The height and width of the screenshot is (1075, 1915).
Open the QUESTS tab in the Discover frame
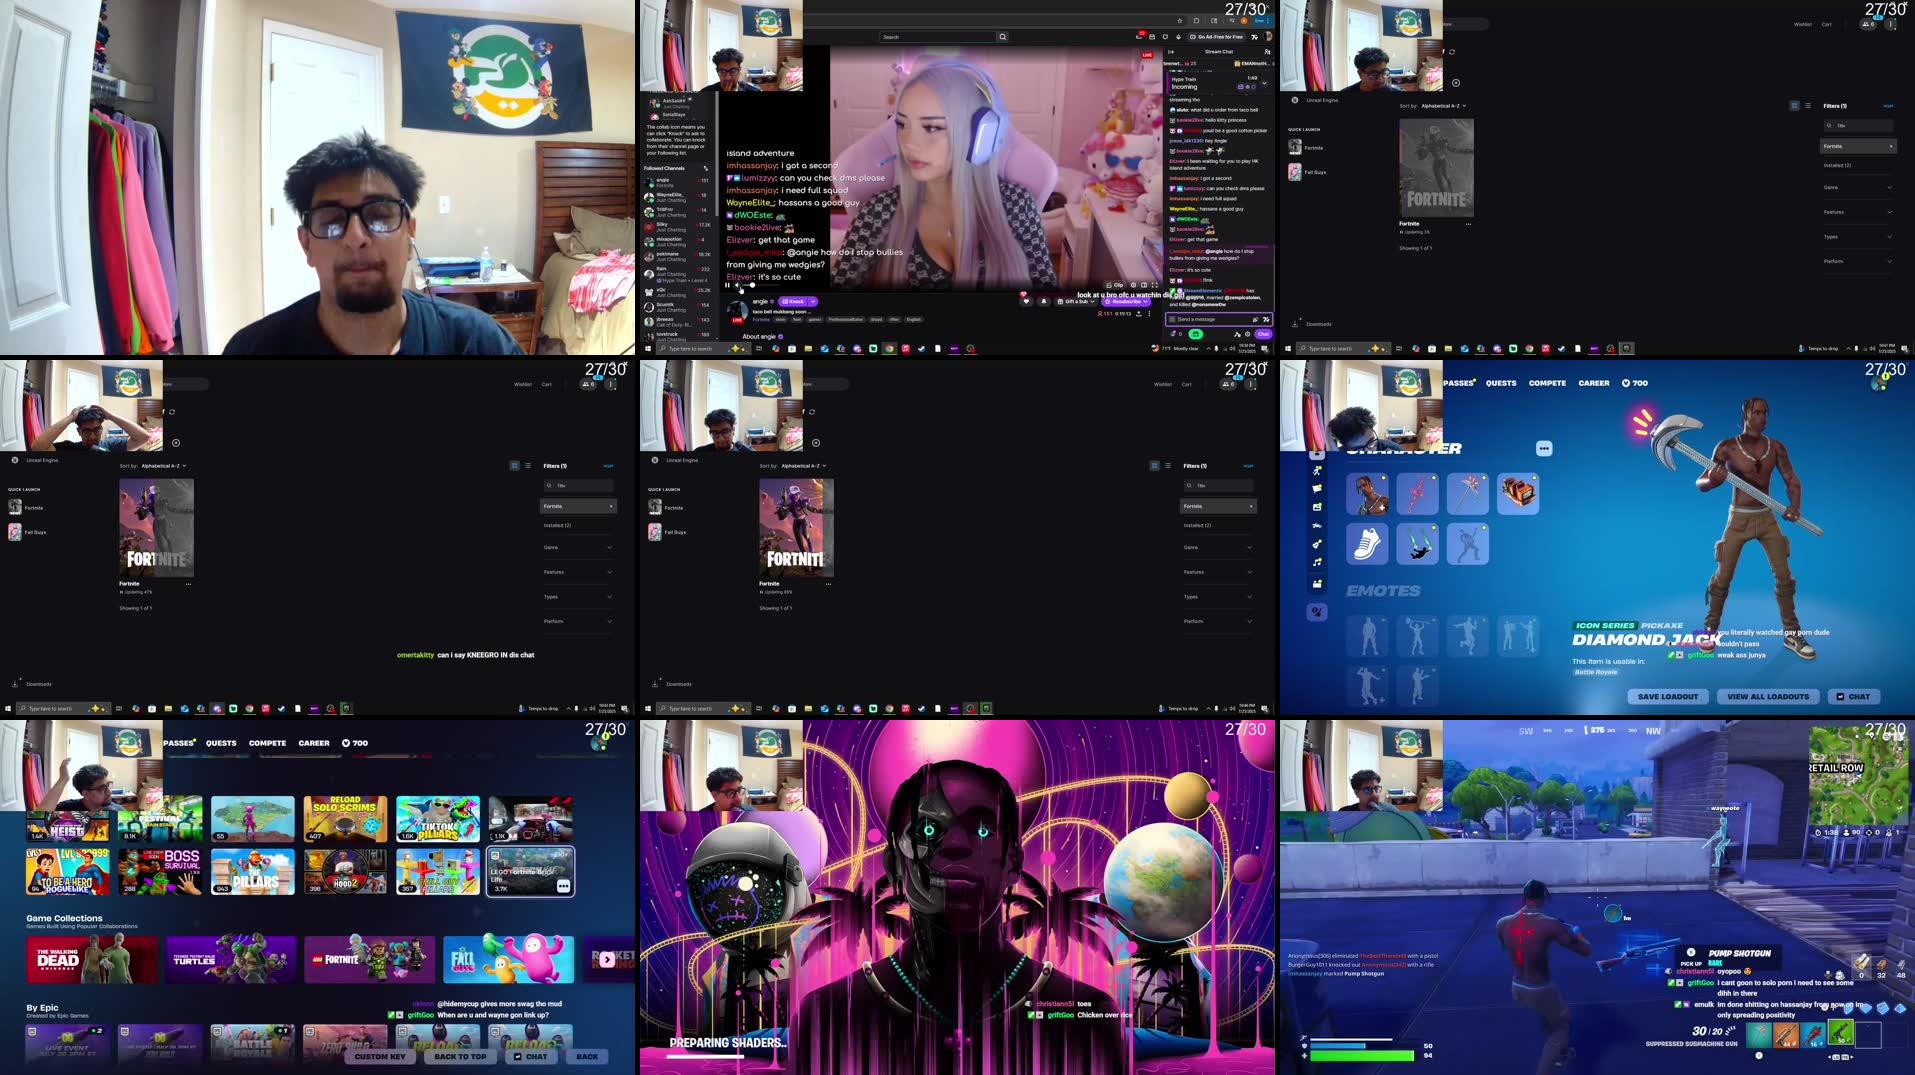[221, 743]
